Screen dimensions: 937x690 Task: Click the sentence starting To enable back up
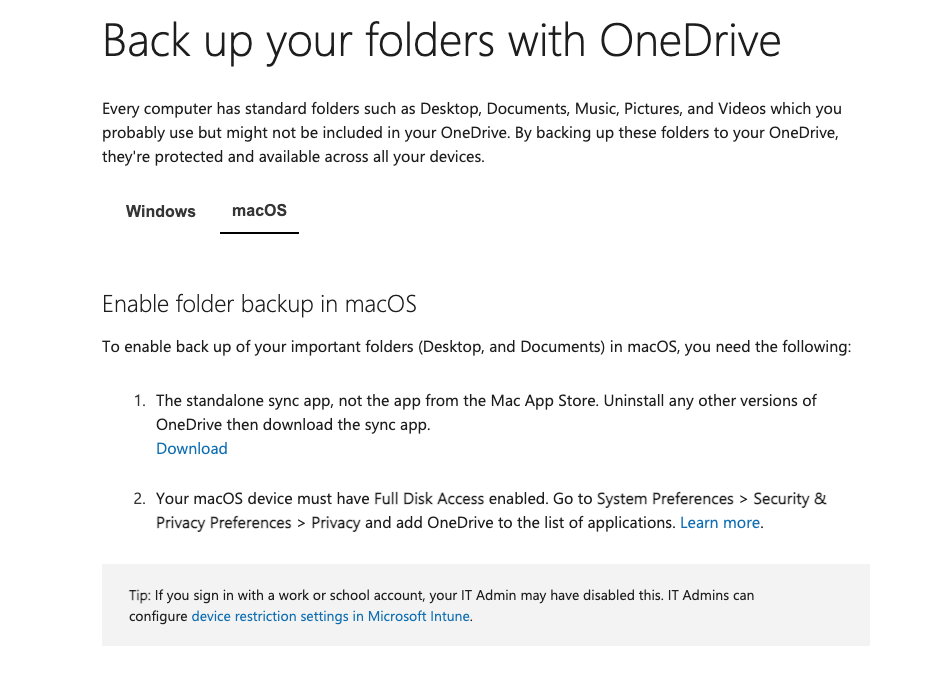point(476,347)
